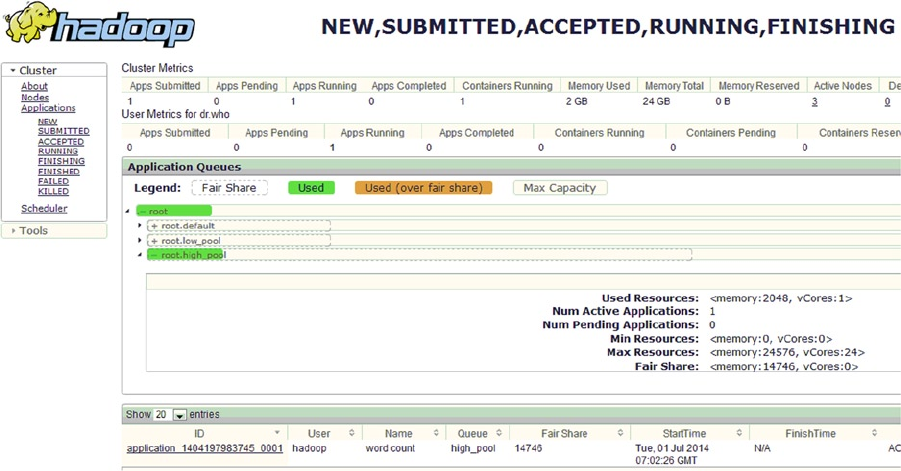Click the root.default queue bar
The width and height of the screenshot is (901, 471).
coord(239,226)
